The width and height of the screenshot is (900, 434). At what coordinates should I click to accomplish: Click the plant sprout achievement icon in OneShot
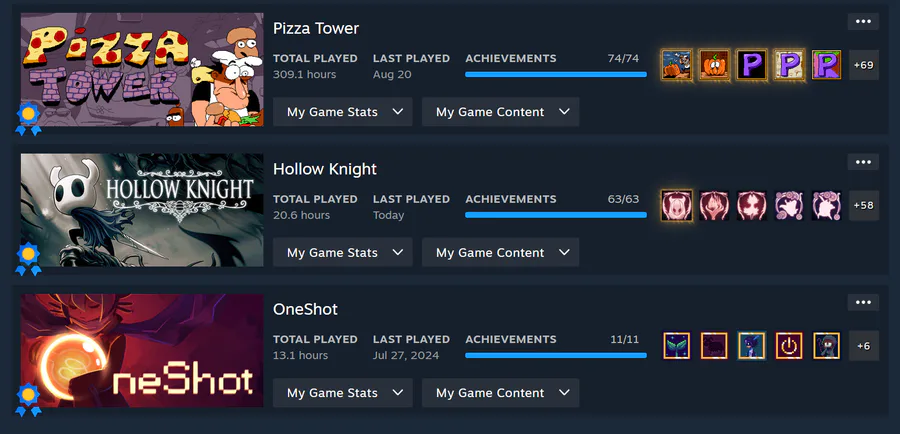click(x=677, y=346)
